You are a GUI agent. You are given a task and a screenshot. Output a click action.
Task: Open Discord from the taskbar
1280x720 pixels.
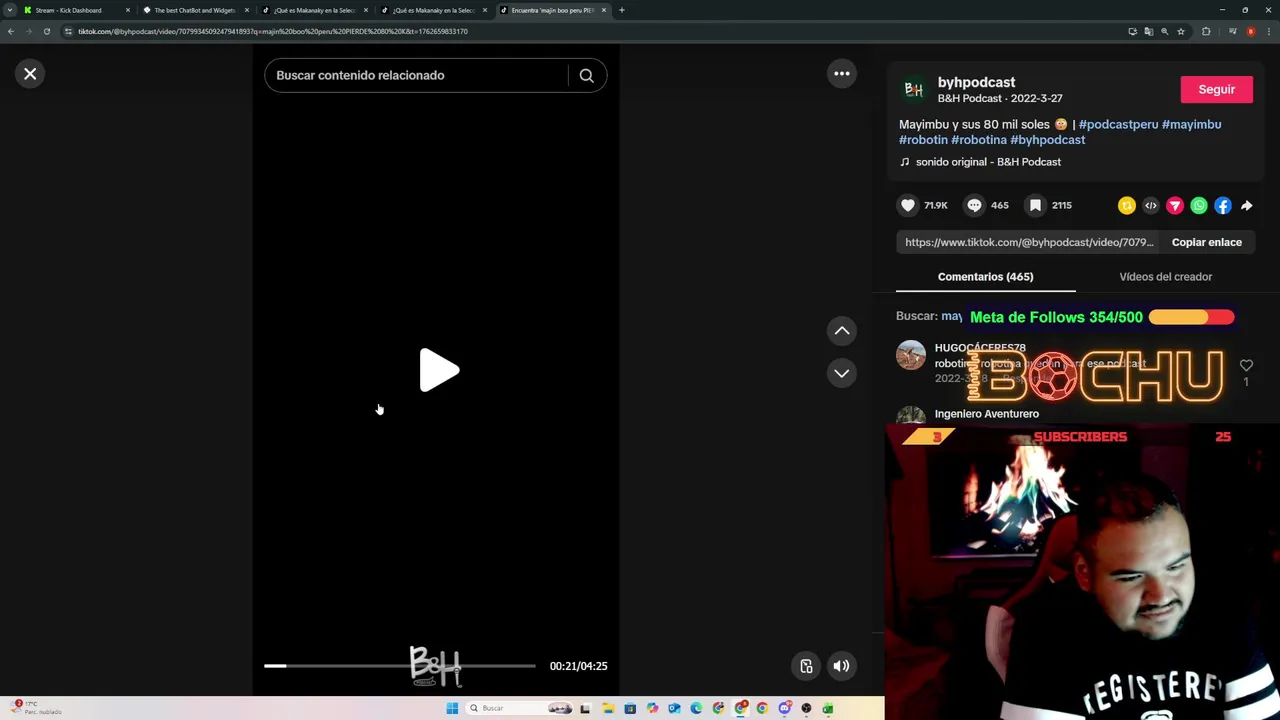[784, 708]
